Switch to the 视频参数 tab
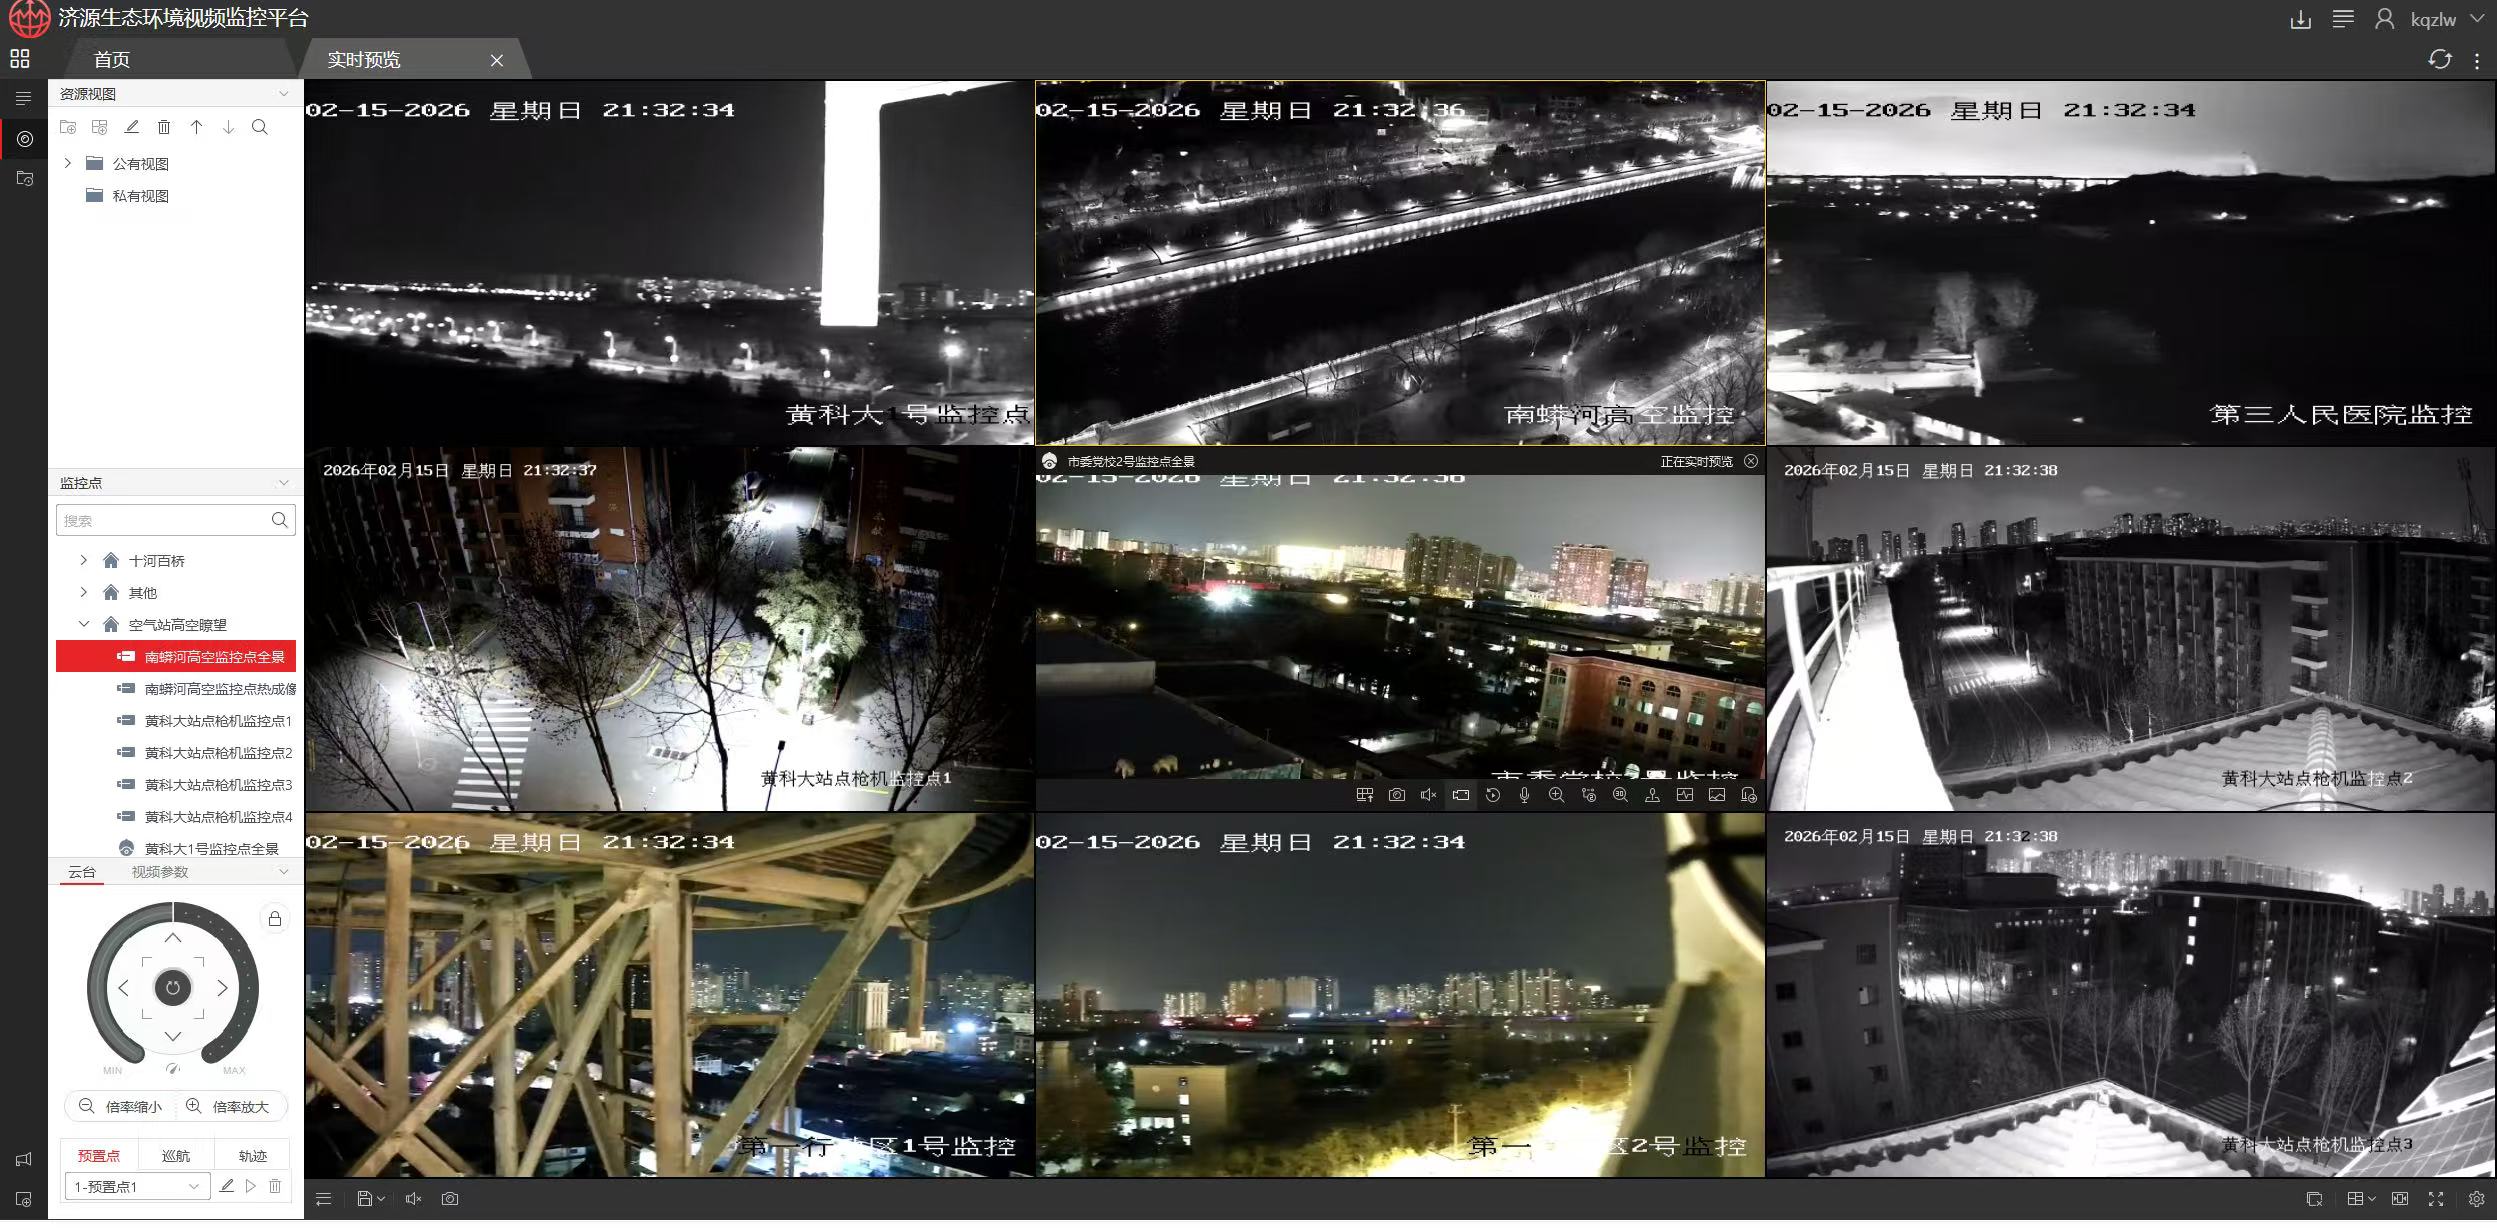This screenshot has height=1228, width=2497. (160, 872)
